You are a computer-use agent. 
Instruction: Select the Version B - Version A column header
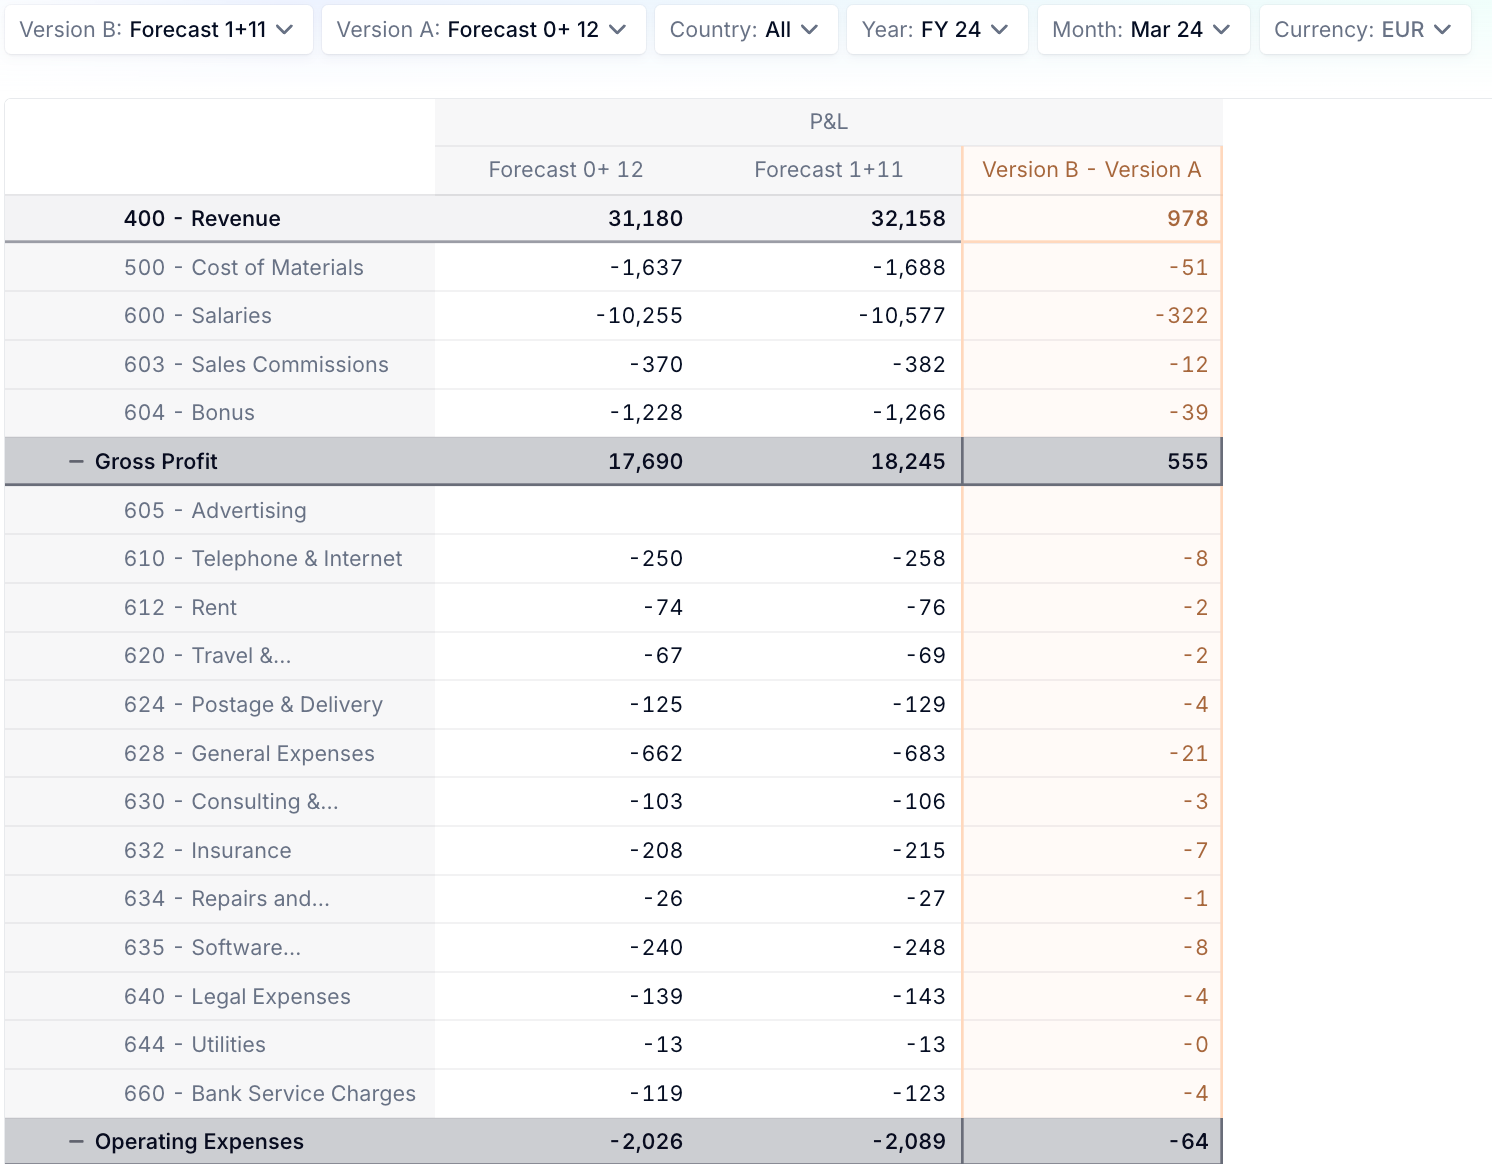[1092, 170]
